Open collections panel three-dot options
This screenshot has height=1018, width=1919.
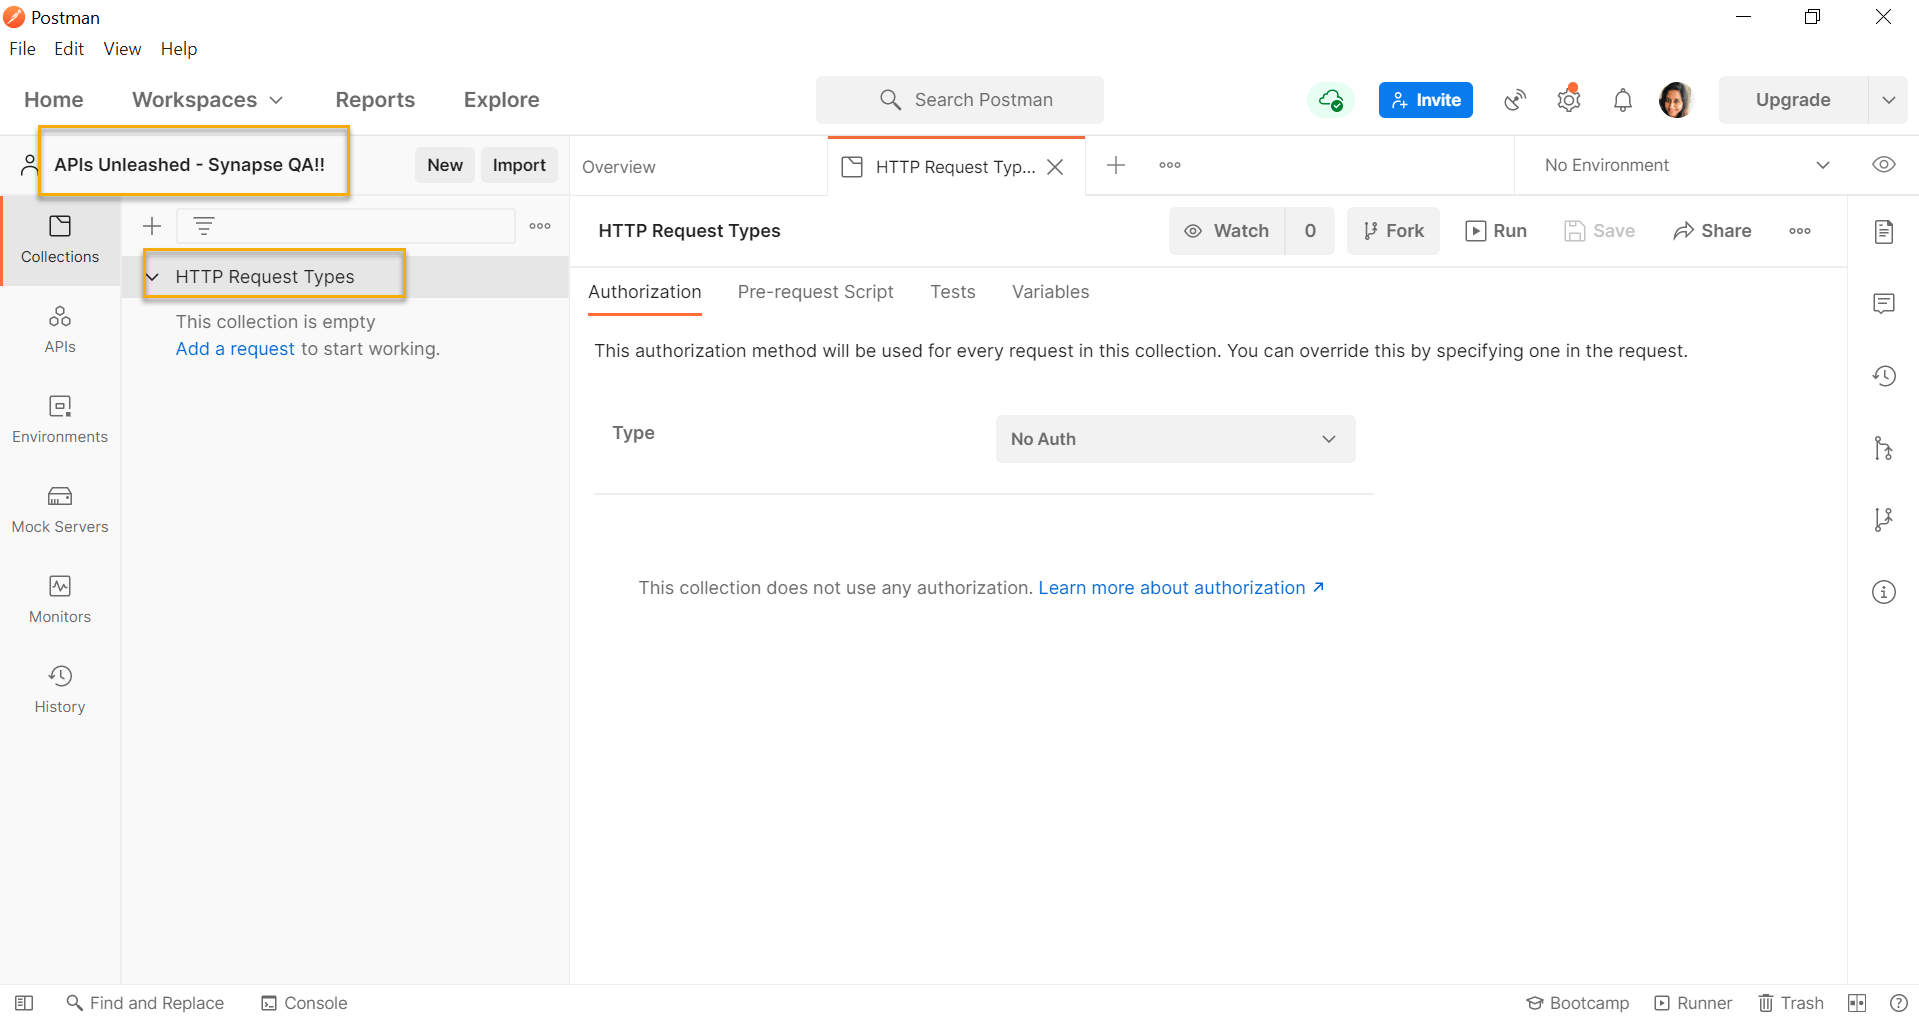click(540, 226)
